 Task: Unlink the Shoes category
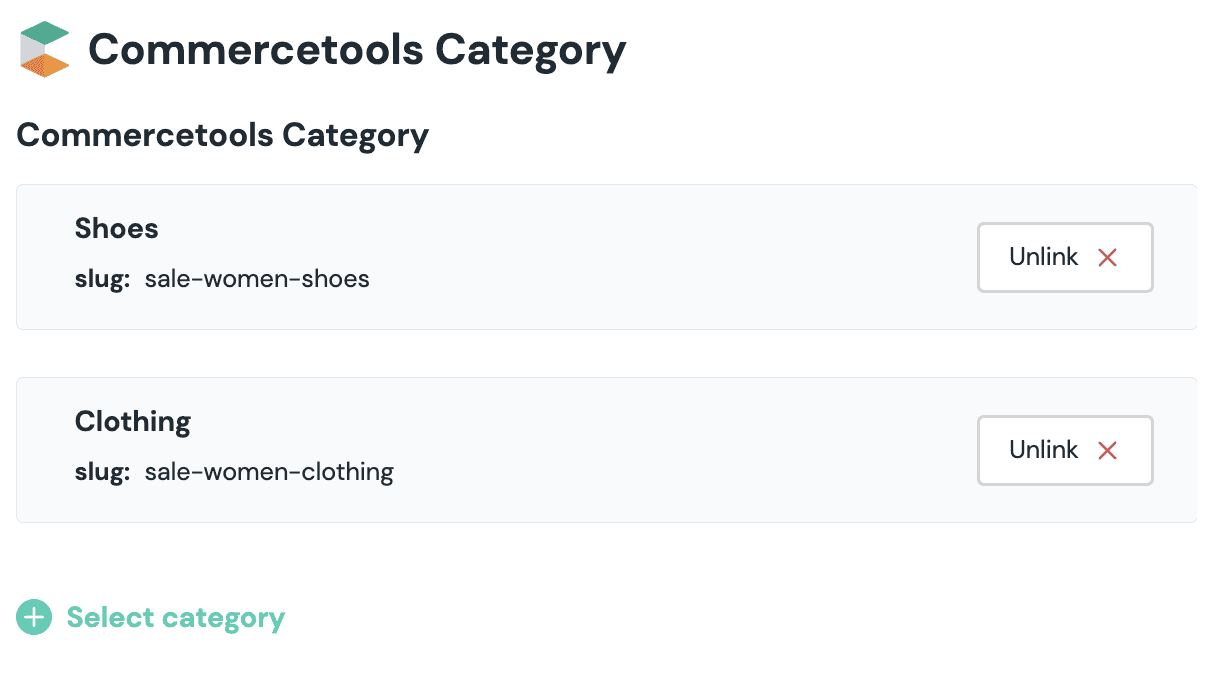coord(1064,258)
